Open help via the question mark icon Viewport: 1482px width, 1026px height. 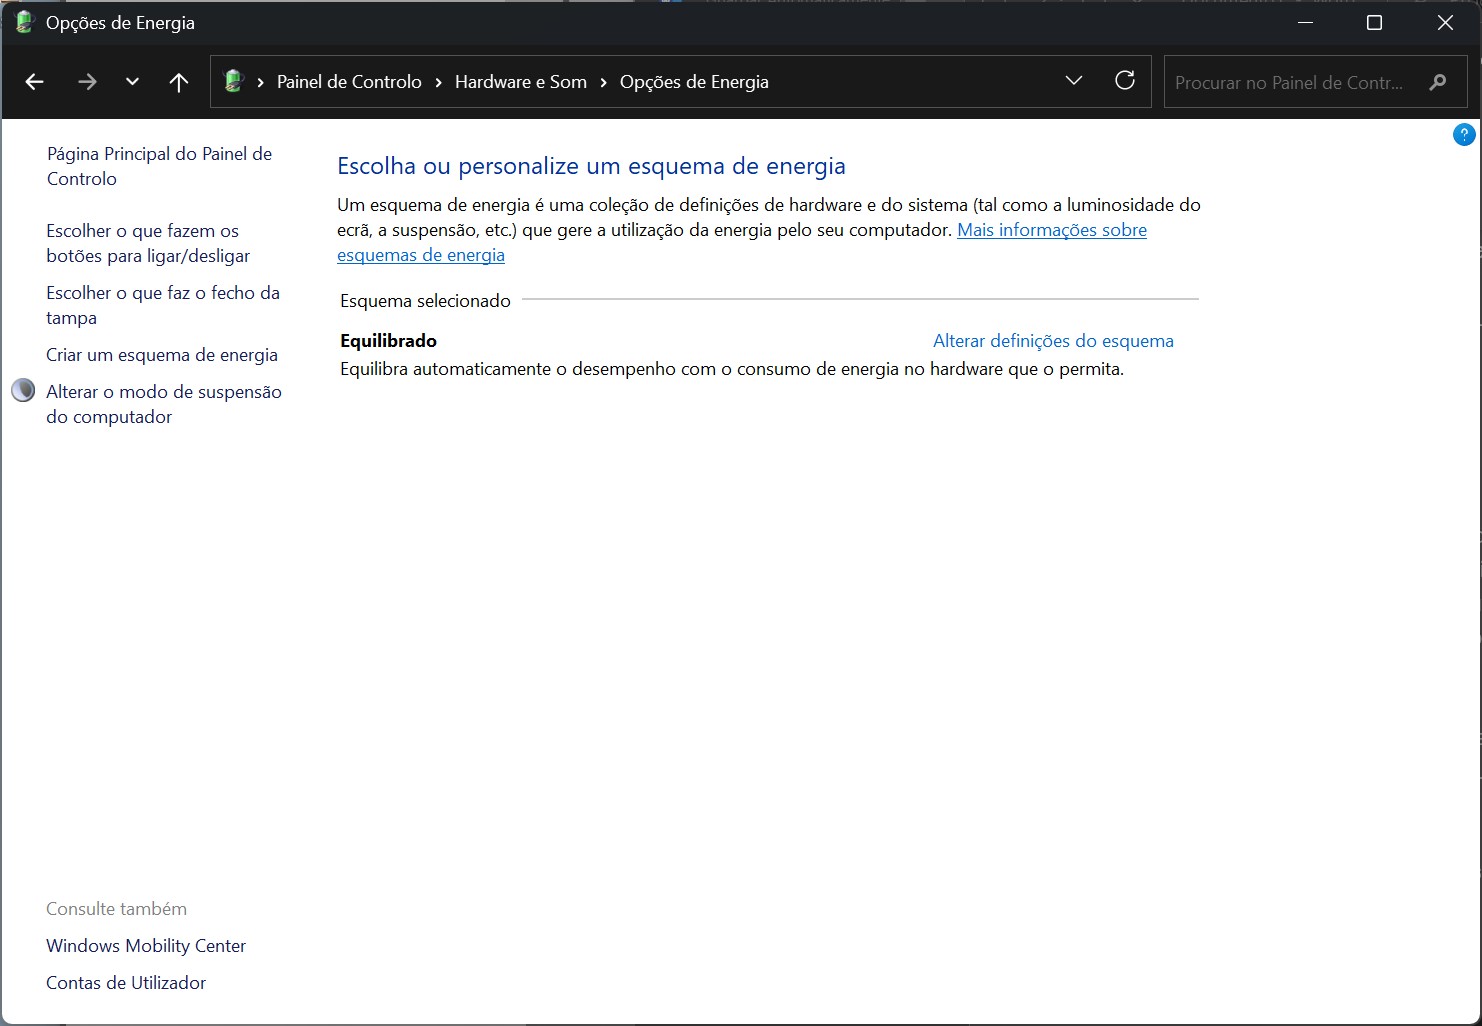click(1463, 134)
